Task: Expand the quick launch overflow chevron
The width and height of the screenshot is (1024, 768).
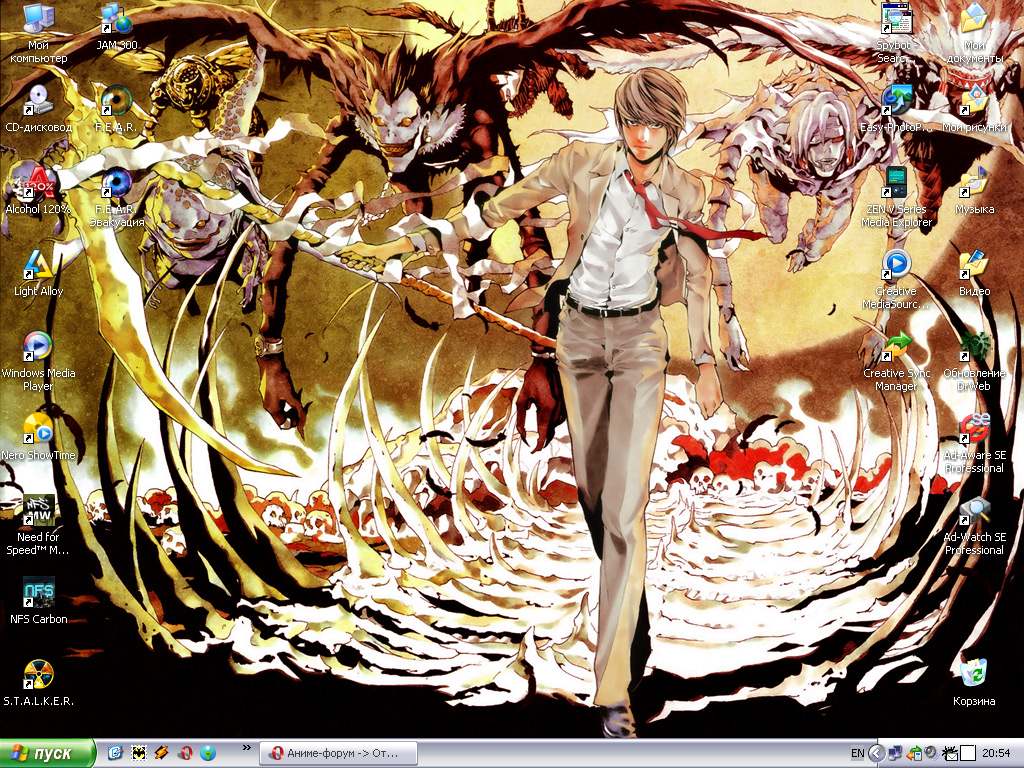Action: click(x=246, y=748)
